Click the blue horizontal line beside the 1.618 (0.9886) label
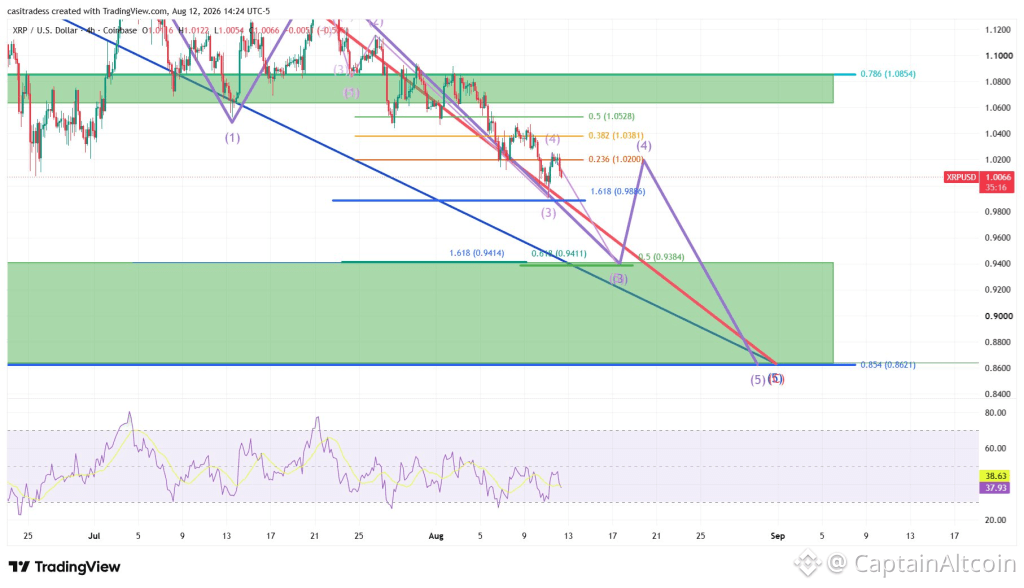This screenshot has height=588, width=1024. [x=458, y=201]
